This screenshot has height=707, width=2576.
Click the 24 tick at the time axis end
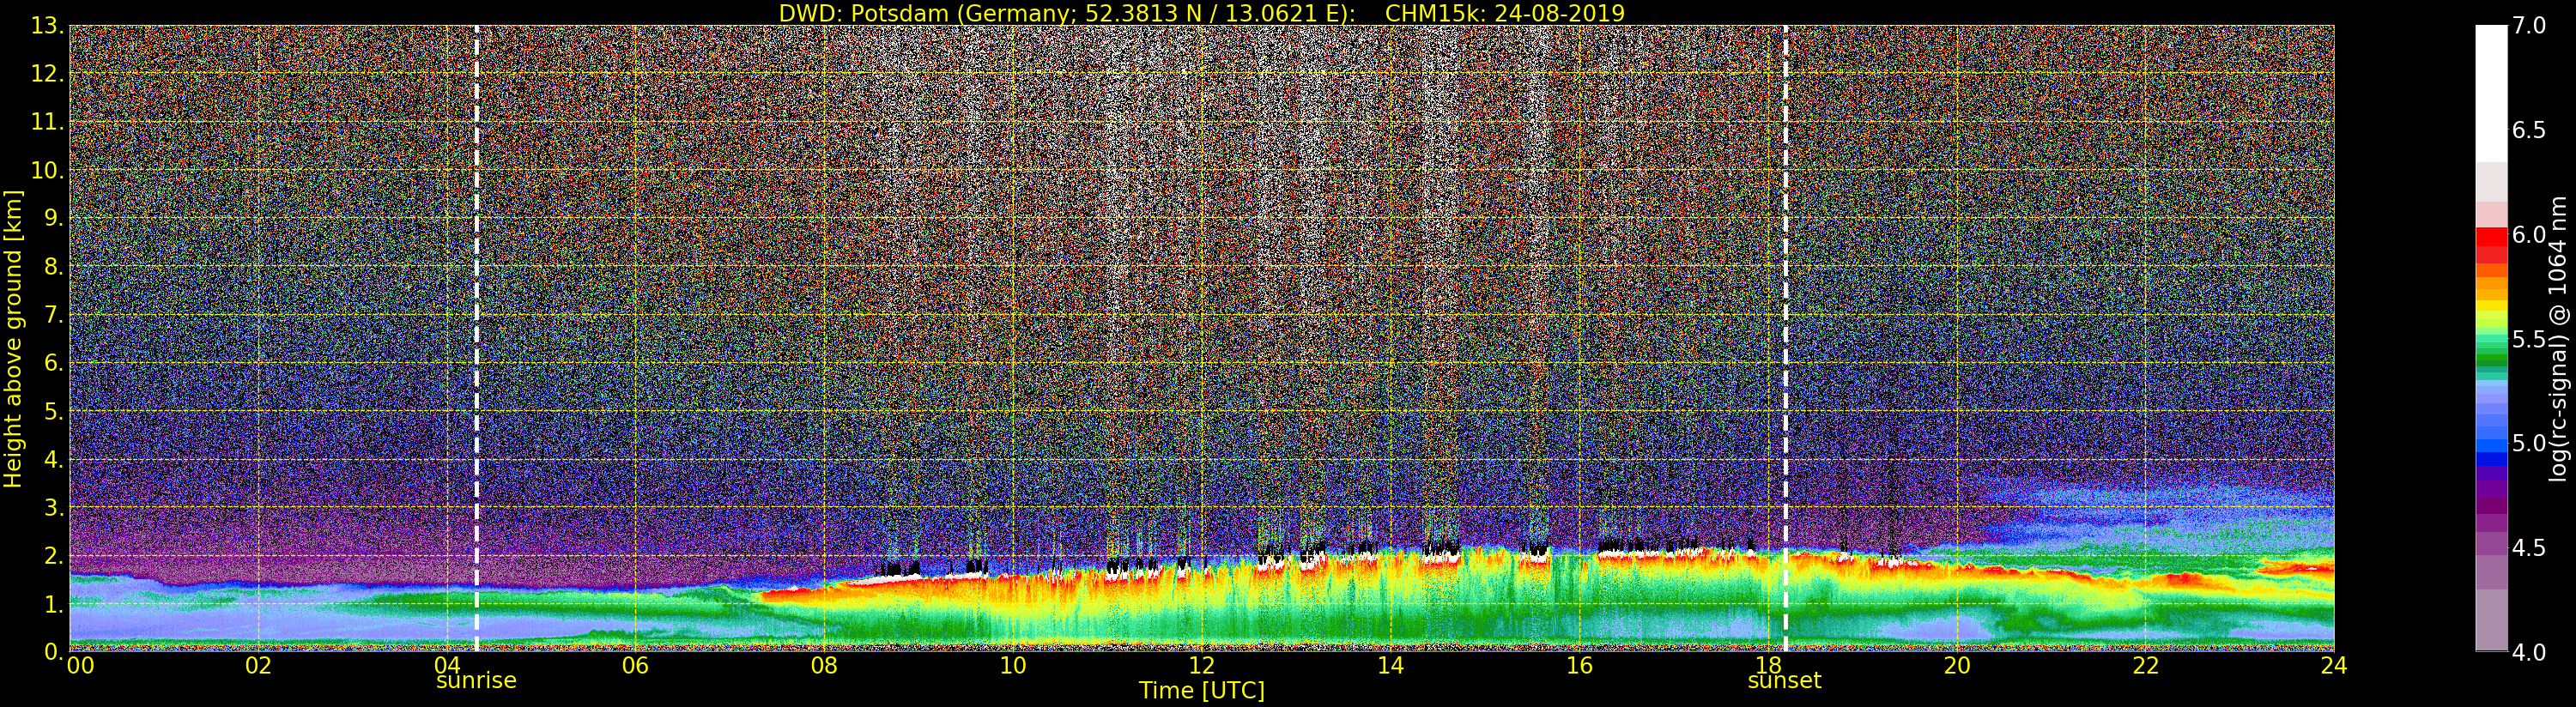(2333, 666)
